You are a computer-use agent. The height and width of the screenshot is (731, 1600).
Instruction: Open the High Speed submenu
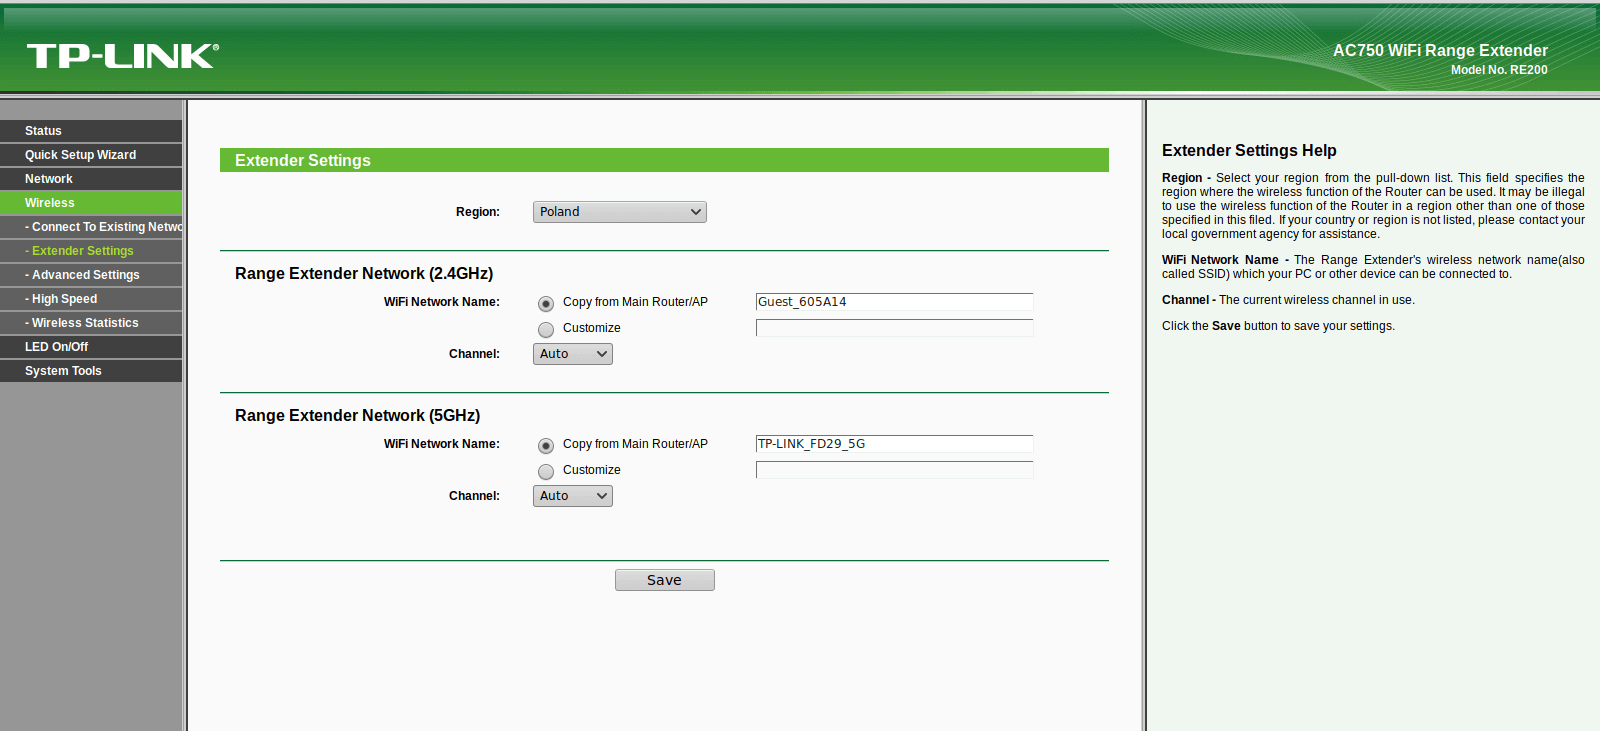coord(91,299)
